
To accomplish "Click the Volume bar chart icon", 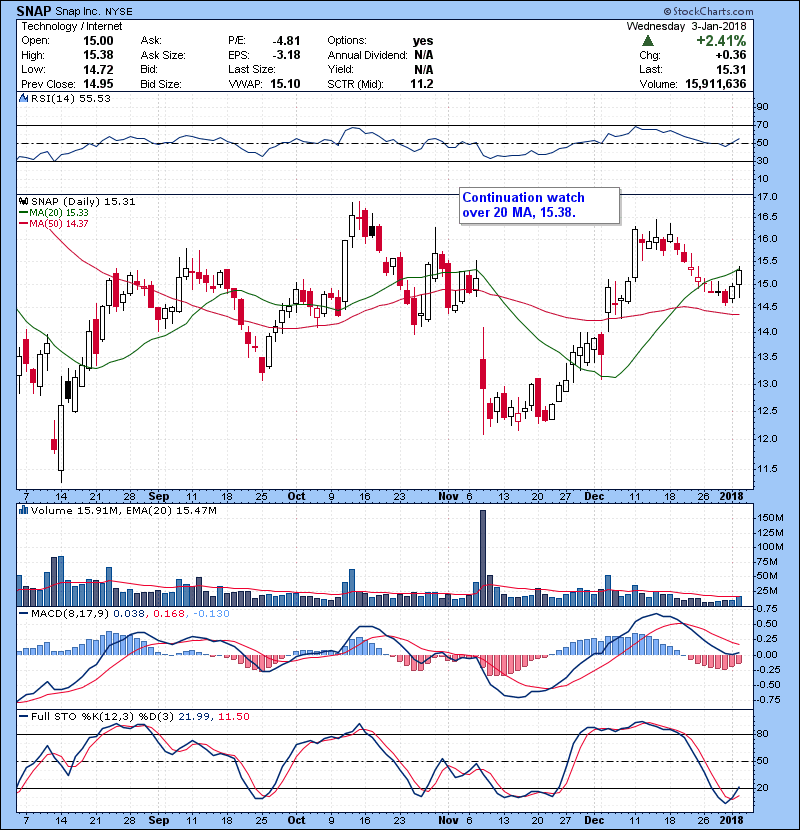I will click(x=23, y=511).
